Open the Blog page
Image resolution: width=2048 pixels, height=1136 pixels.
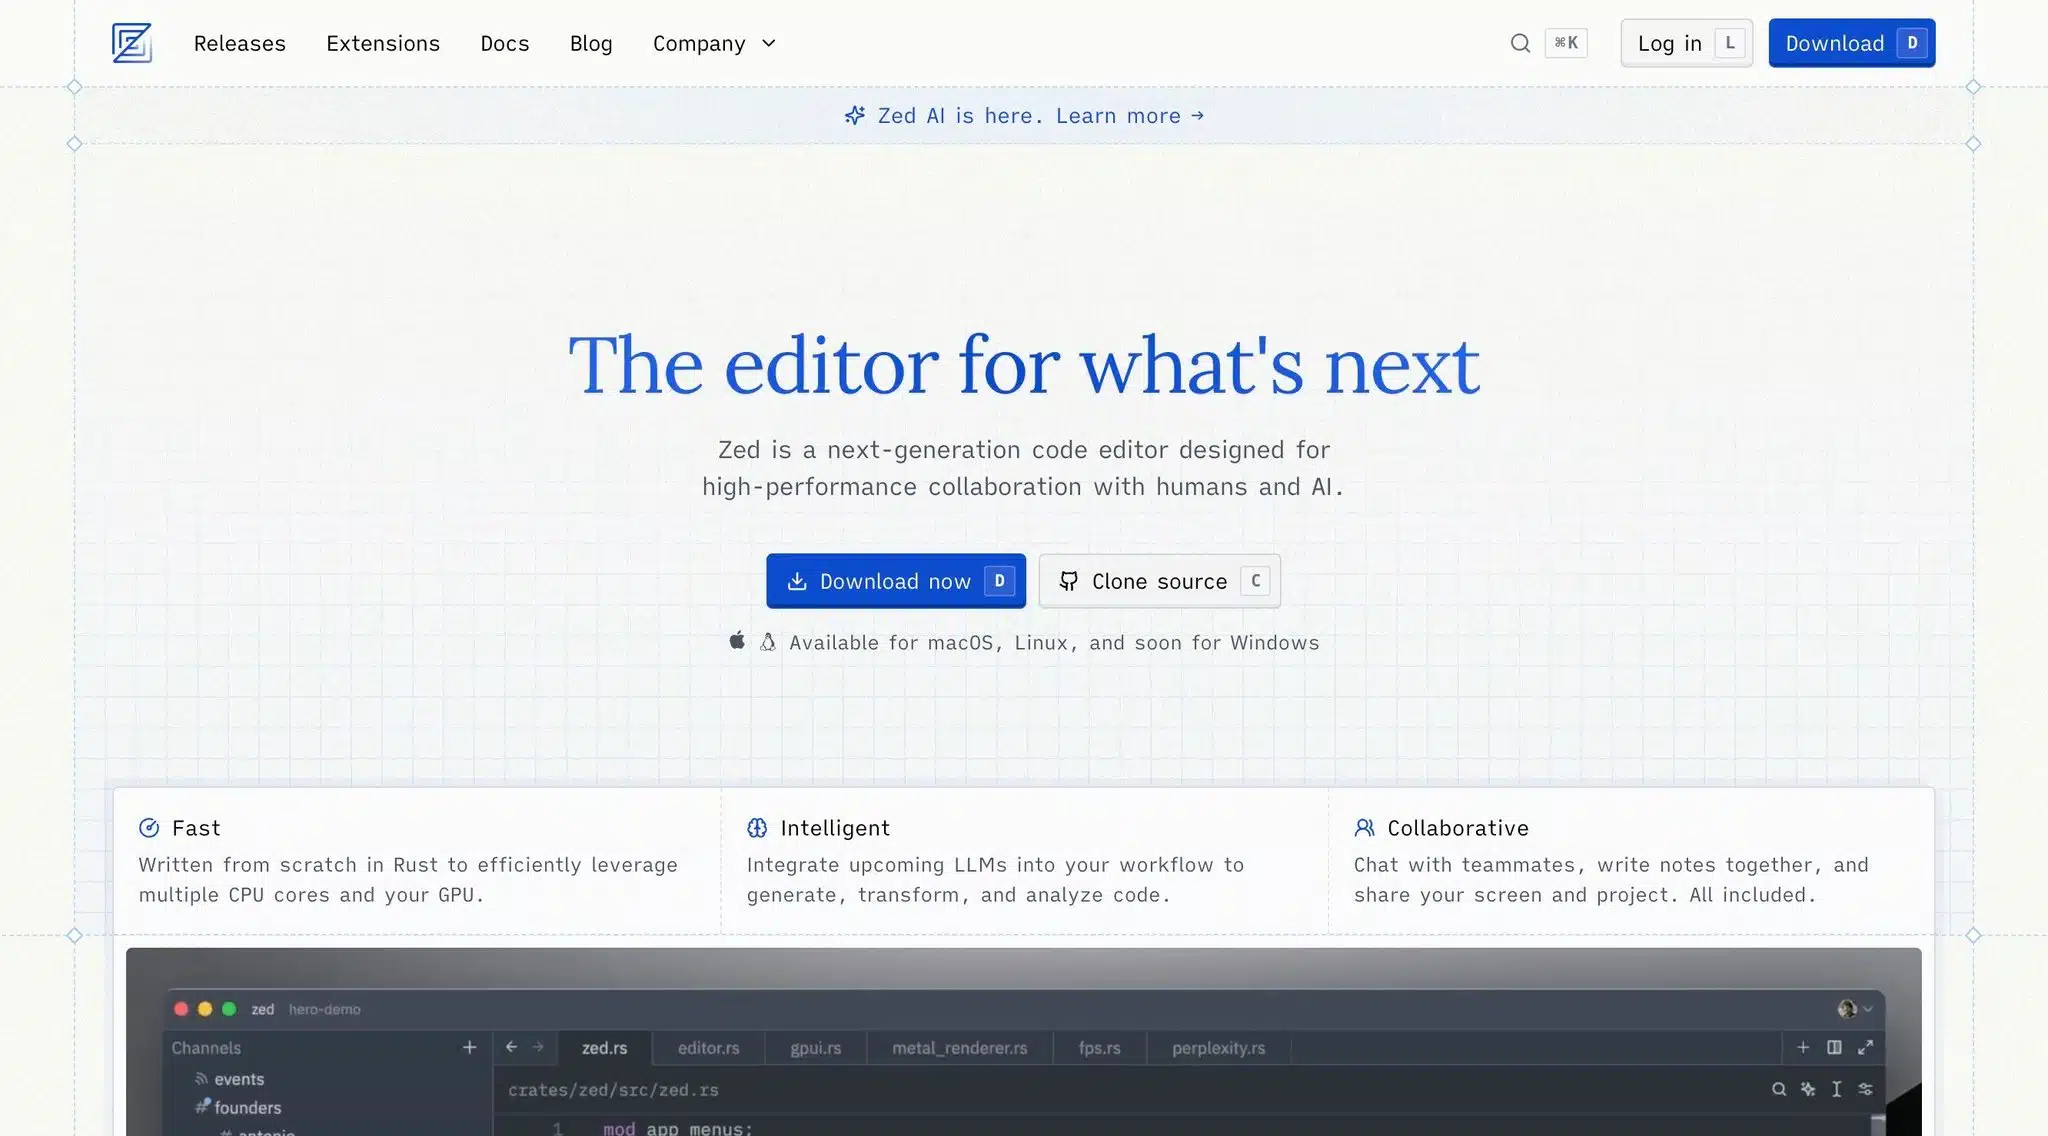(591, 43)
